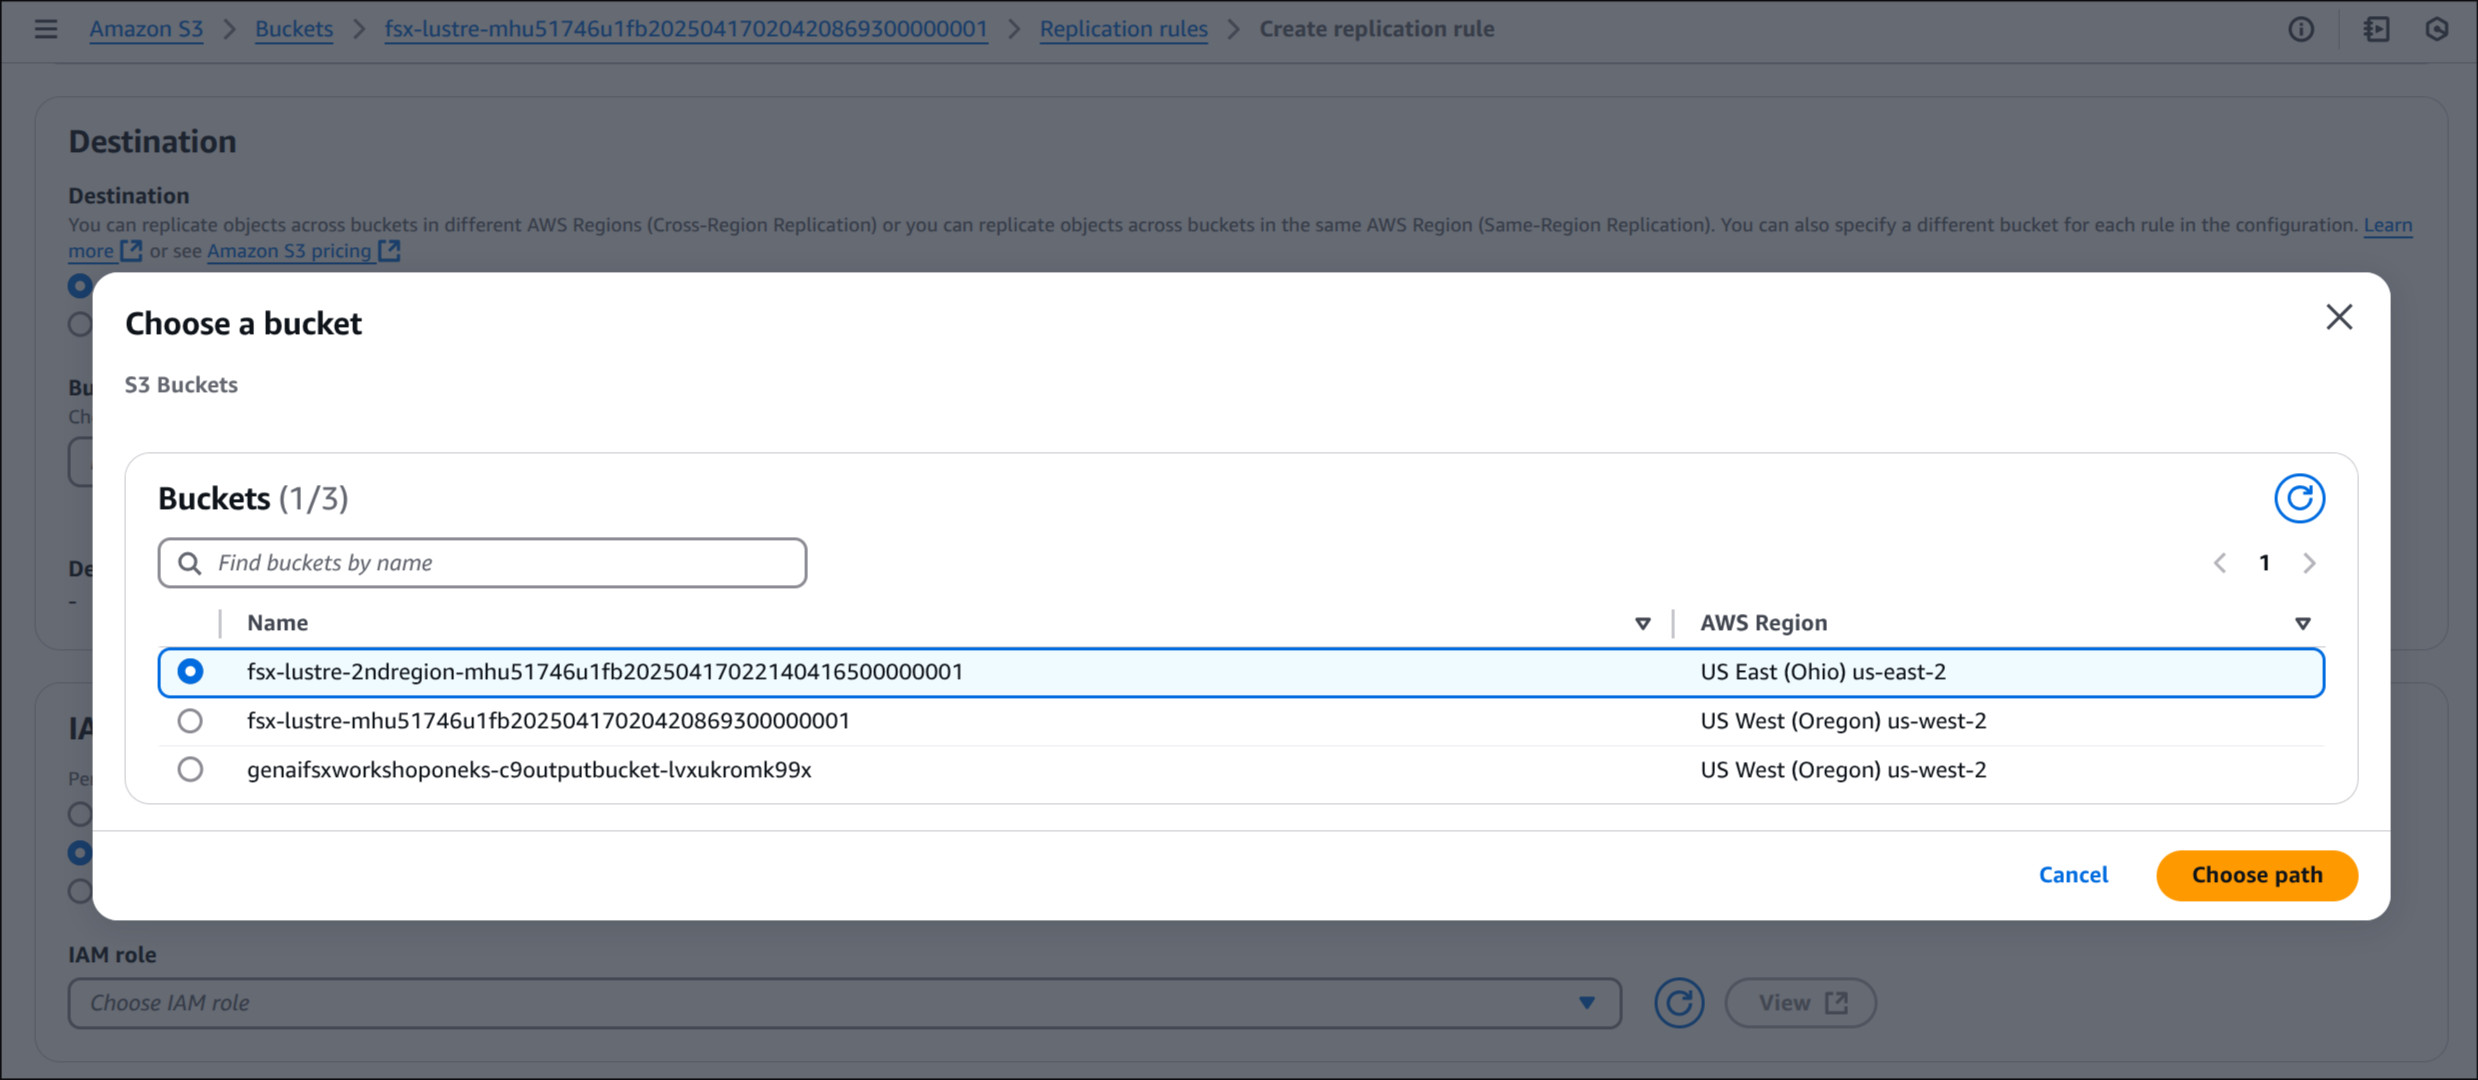Image resolution: width=2478 pixels, height=1080 pixels.
Task: Click the Learn more link in Destination description
Action: click(x=2388, y=225)
